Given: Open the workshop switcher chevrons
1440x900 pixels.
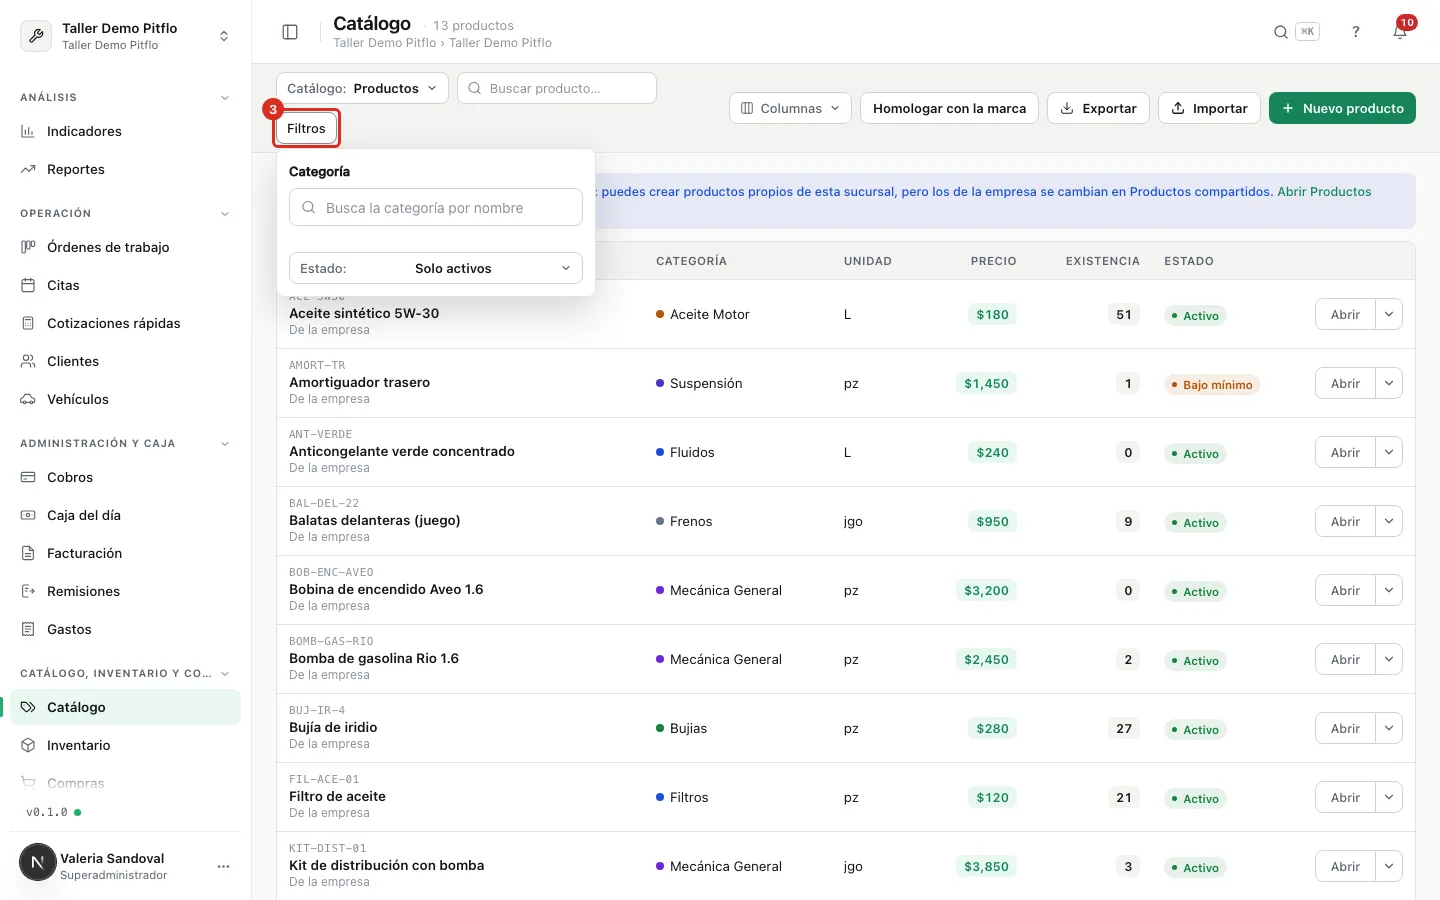Looking at the screenshot, I should point(224,36).
